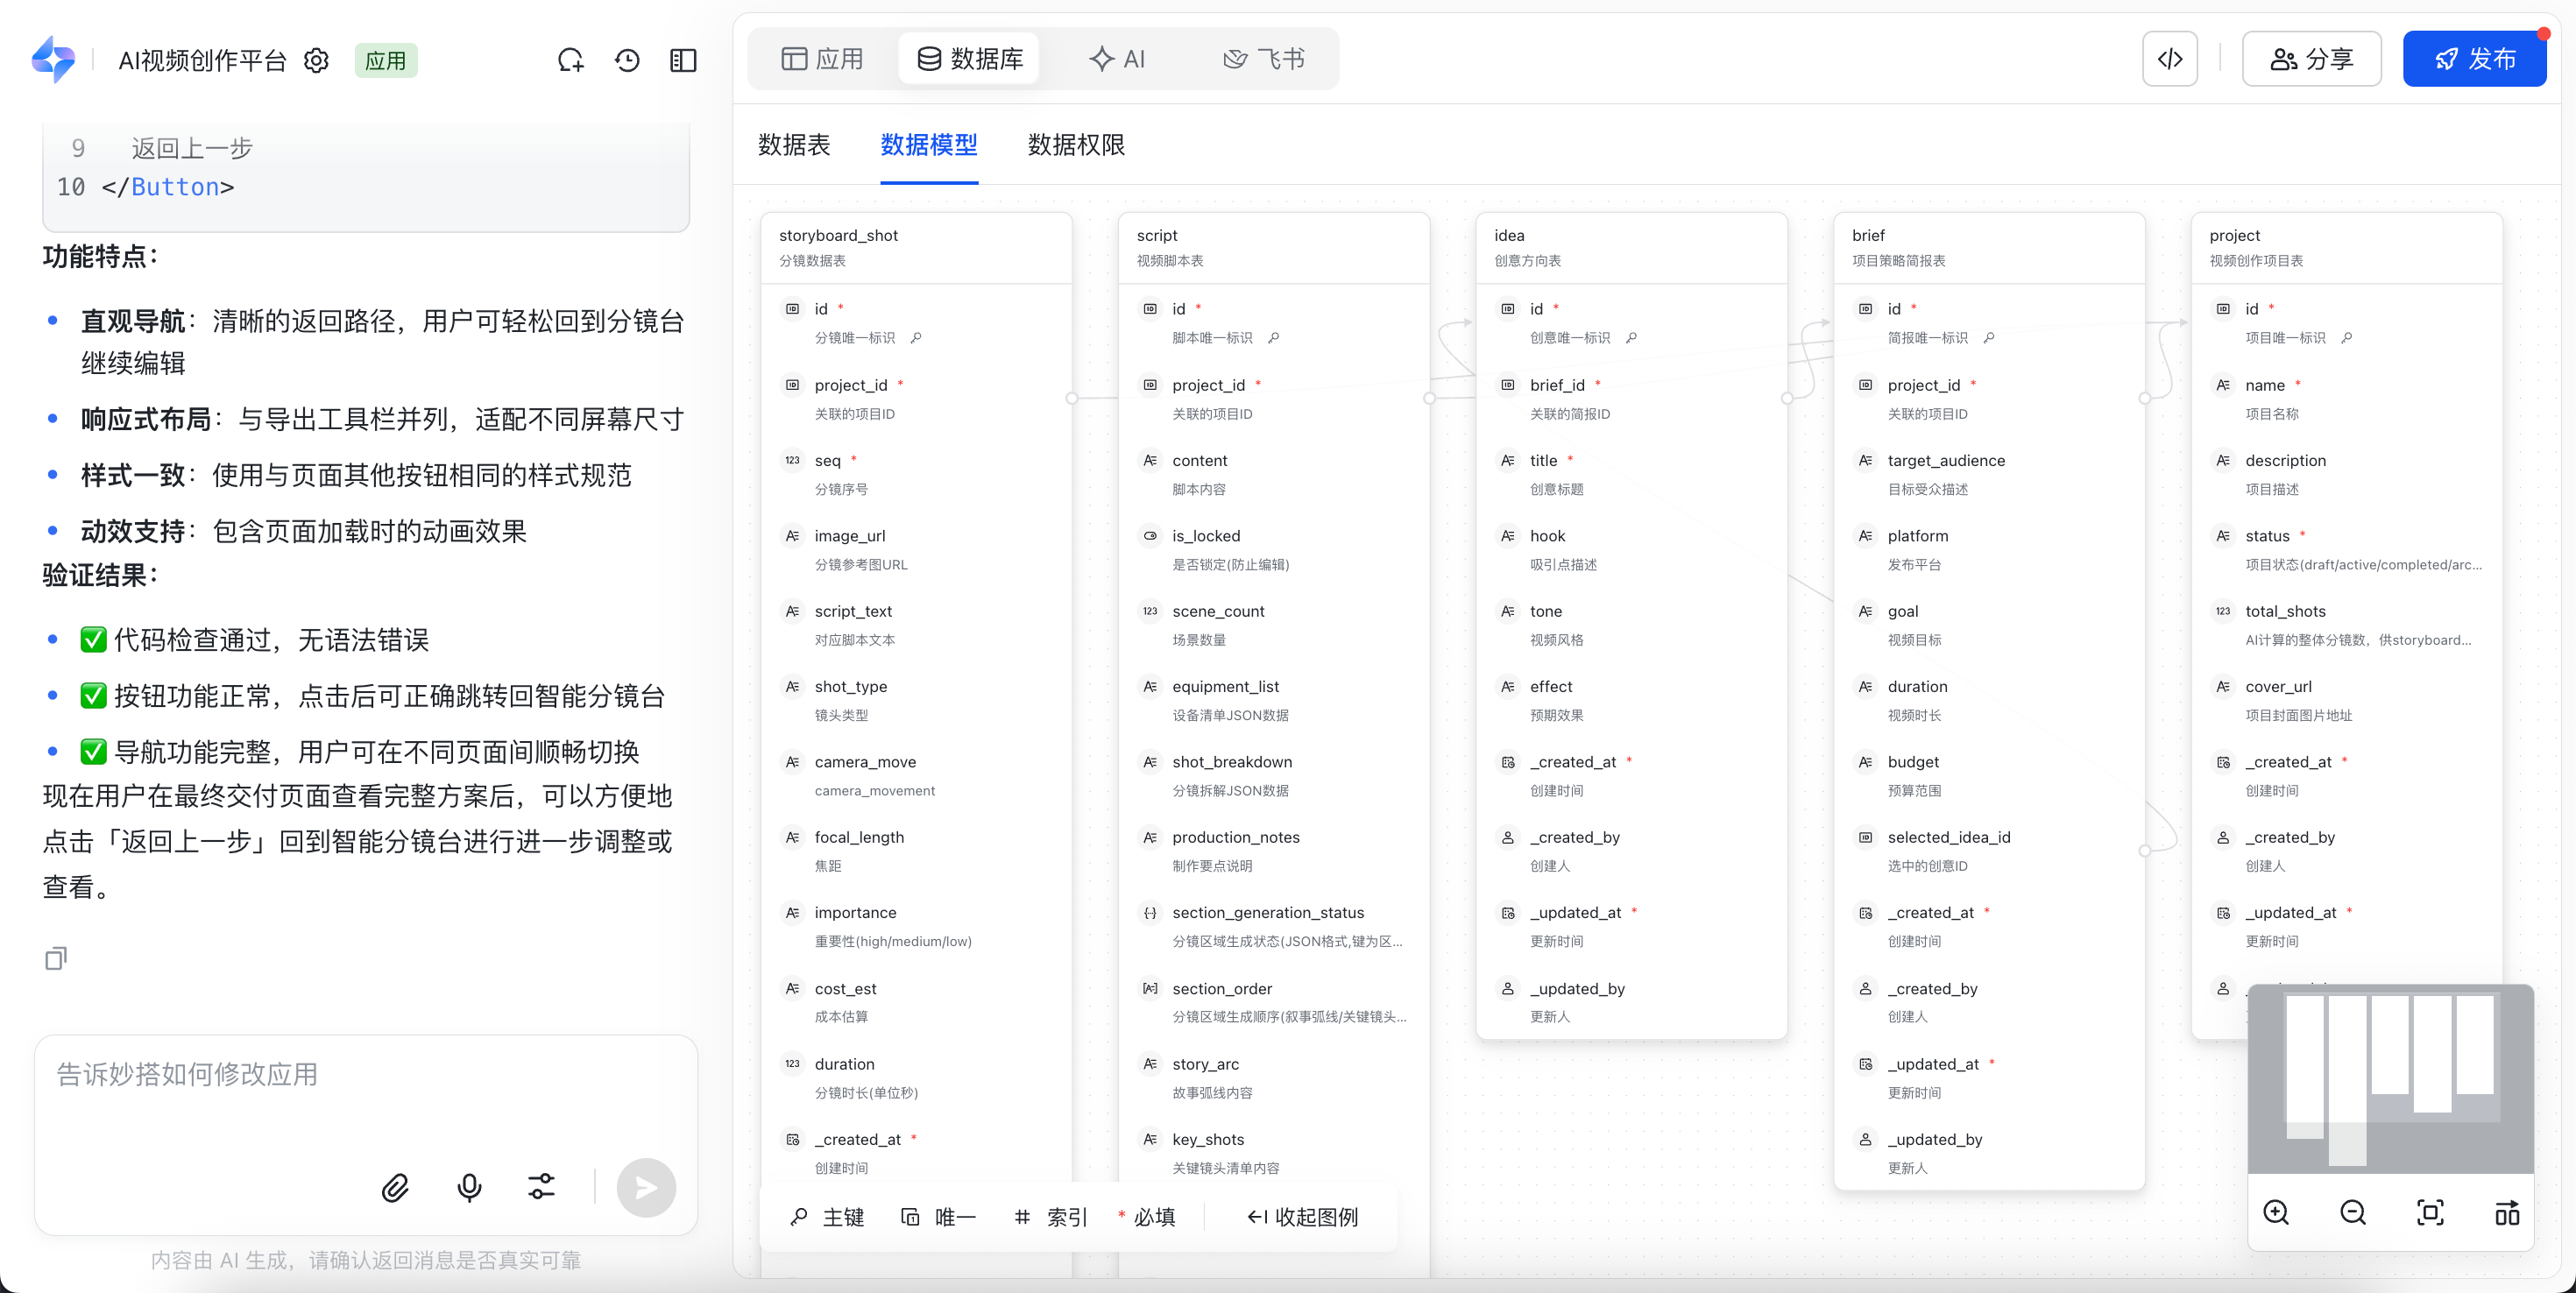Click the fit-to-screen icon
Screen dimensions: 2576x1293
tap(2429, 1212)
